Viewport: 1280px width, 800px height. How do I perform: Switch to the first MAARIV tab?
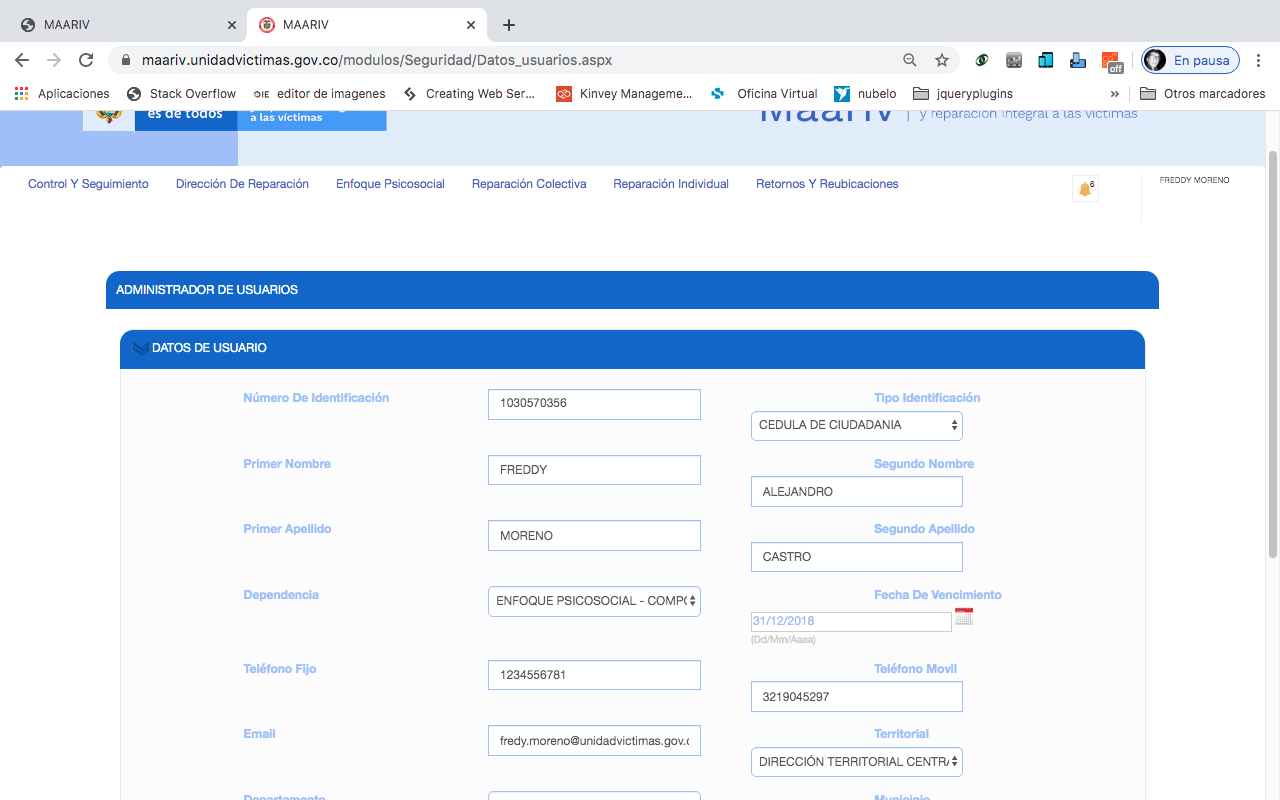pos(125,25)
